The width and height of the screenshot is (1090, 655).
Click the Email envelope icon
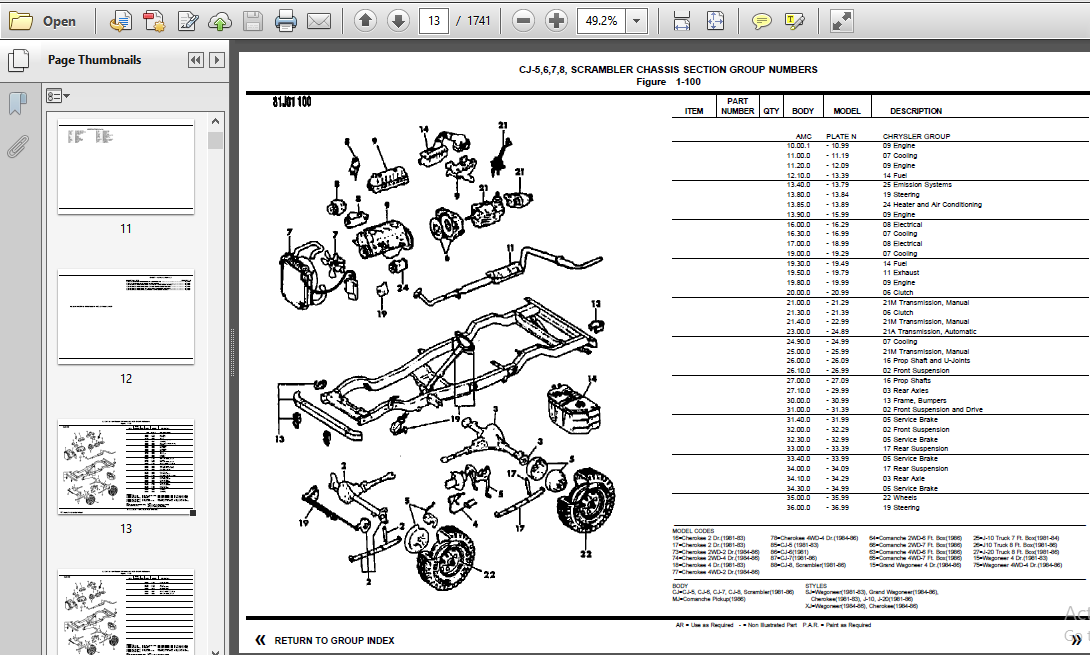319,21
